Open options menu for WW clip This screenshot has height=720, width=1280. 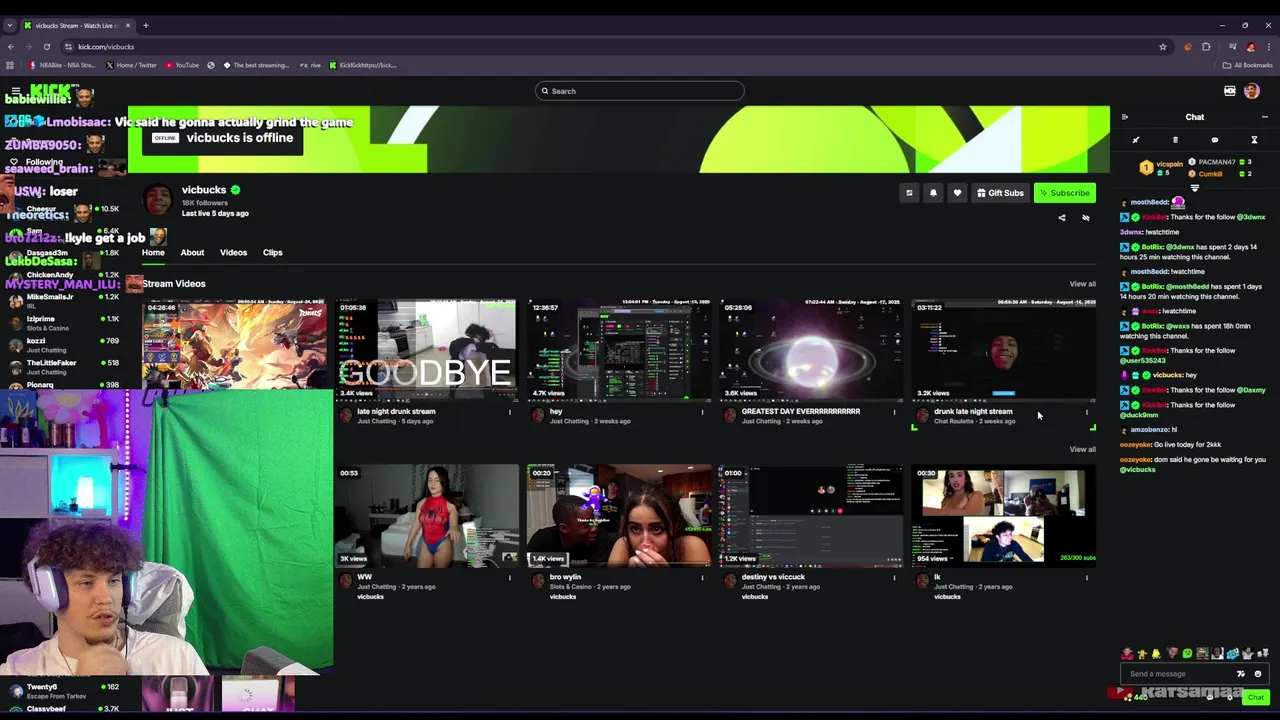[509, 578]
